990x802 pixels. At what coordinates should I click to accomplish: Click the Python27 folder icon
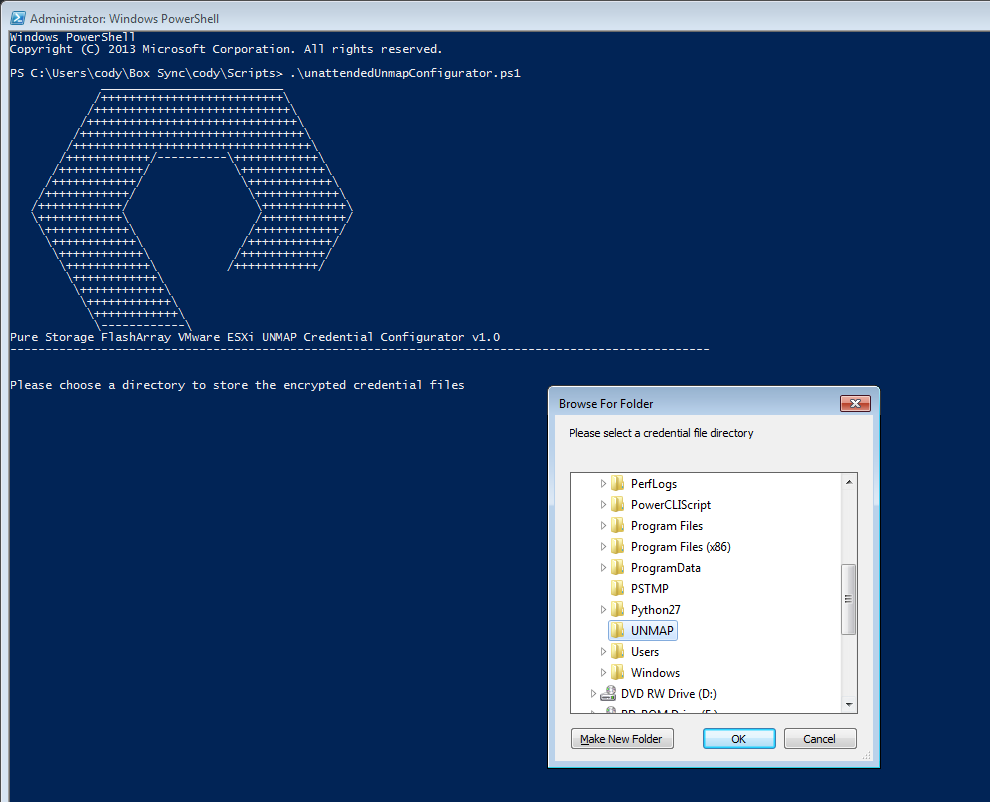click(617, 609)
